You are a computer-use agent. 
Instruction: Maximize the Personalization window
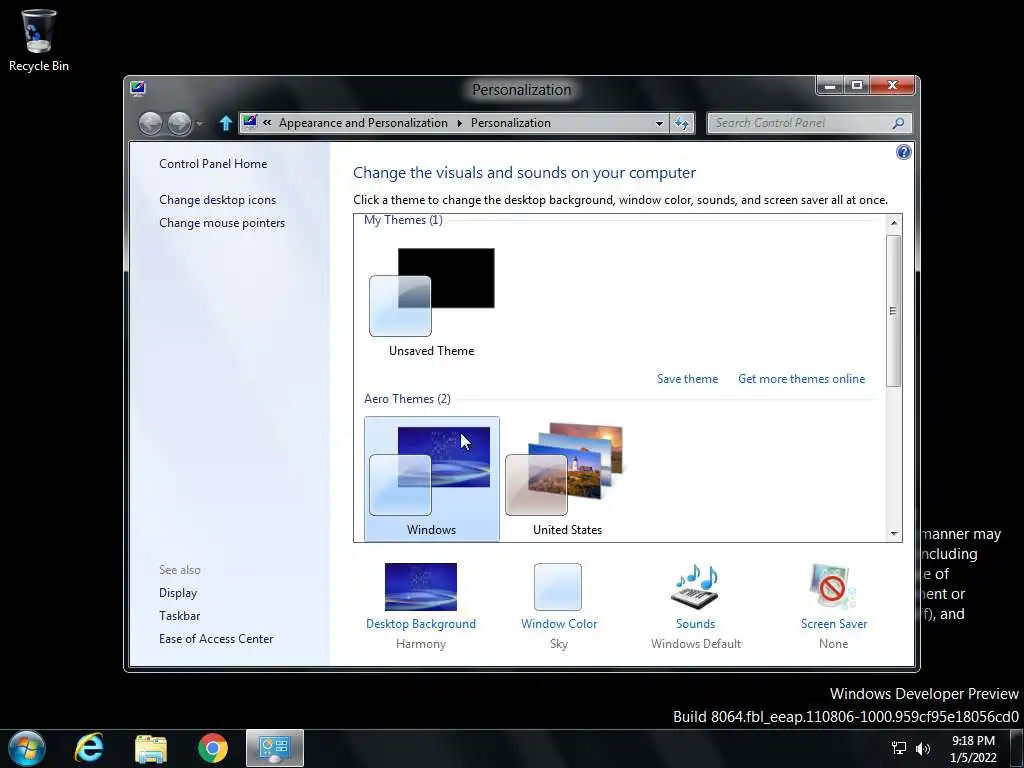(x=857, y=86)
